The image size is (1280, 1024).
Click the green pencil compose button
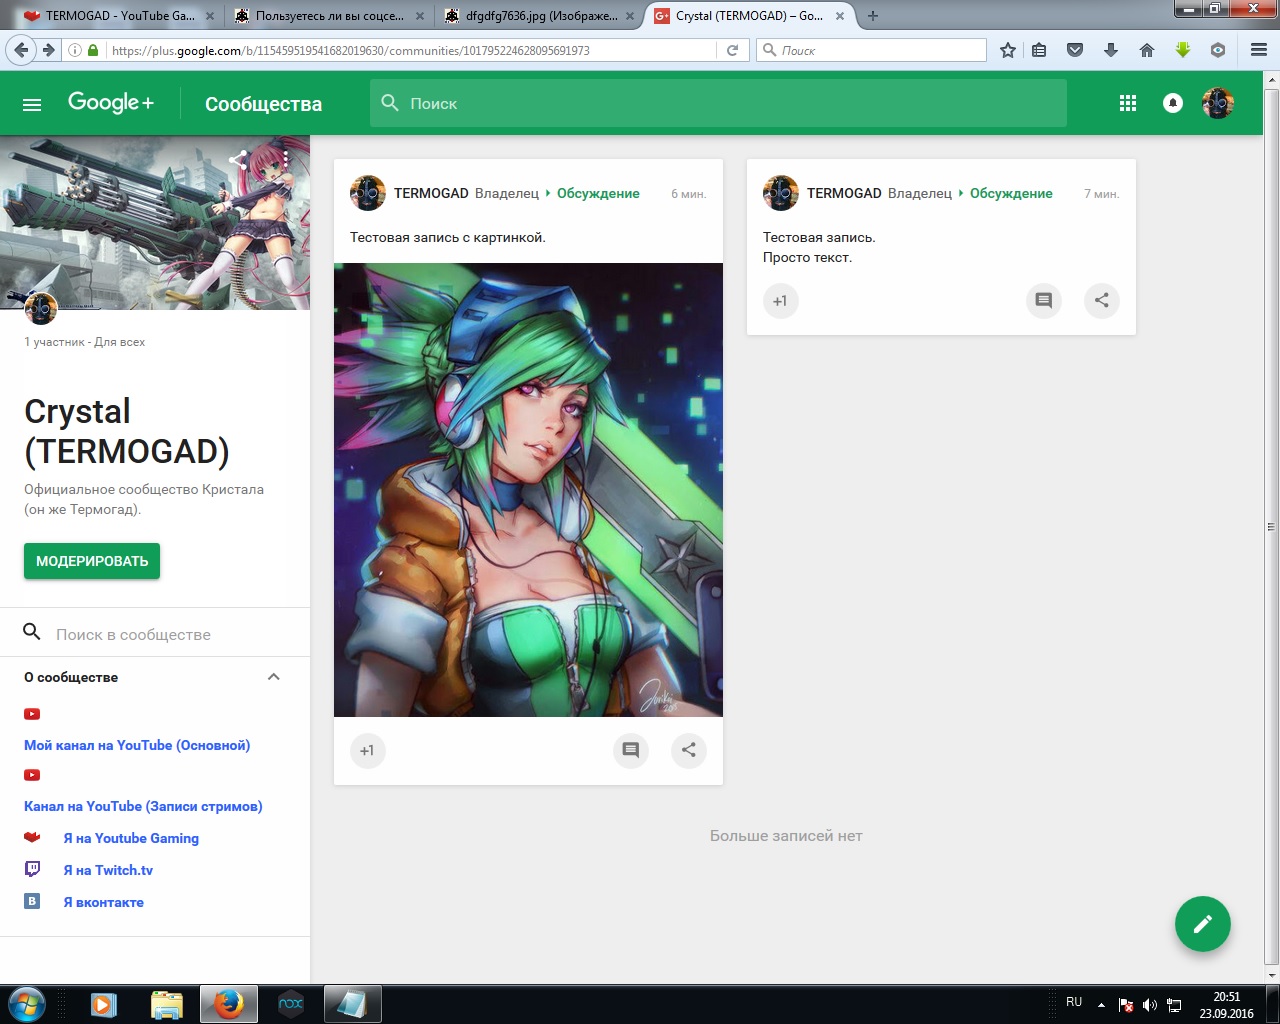pos(1202,924)
